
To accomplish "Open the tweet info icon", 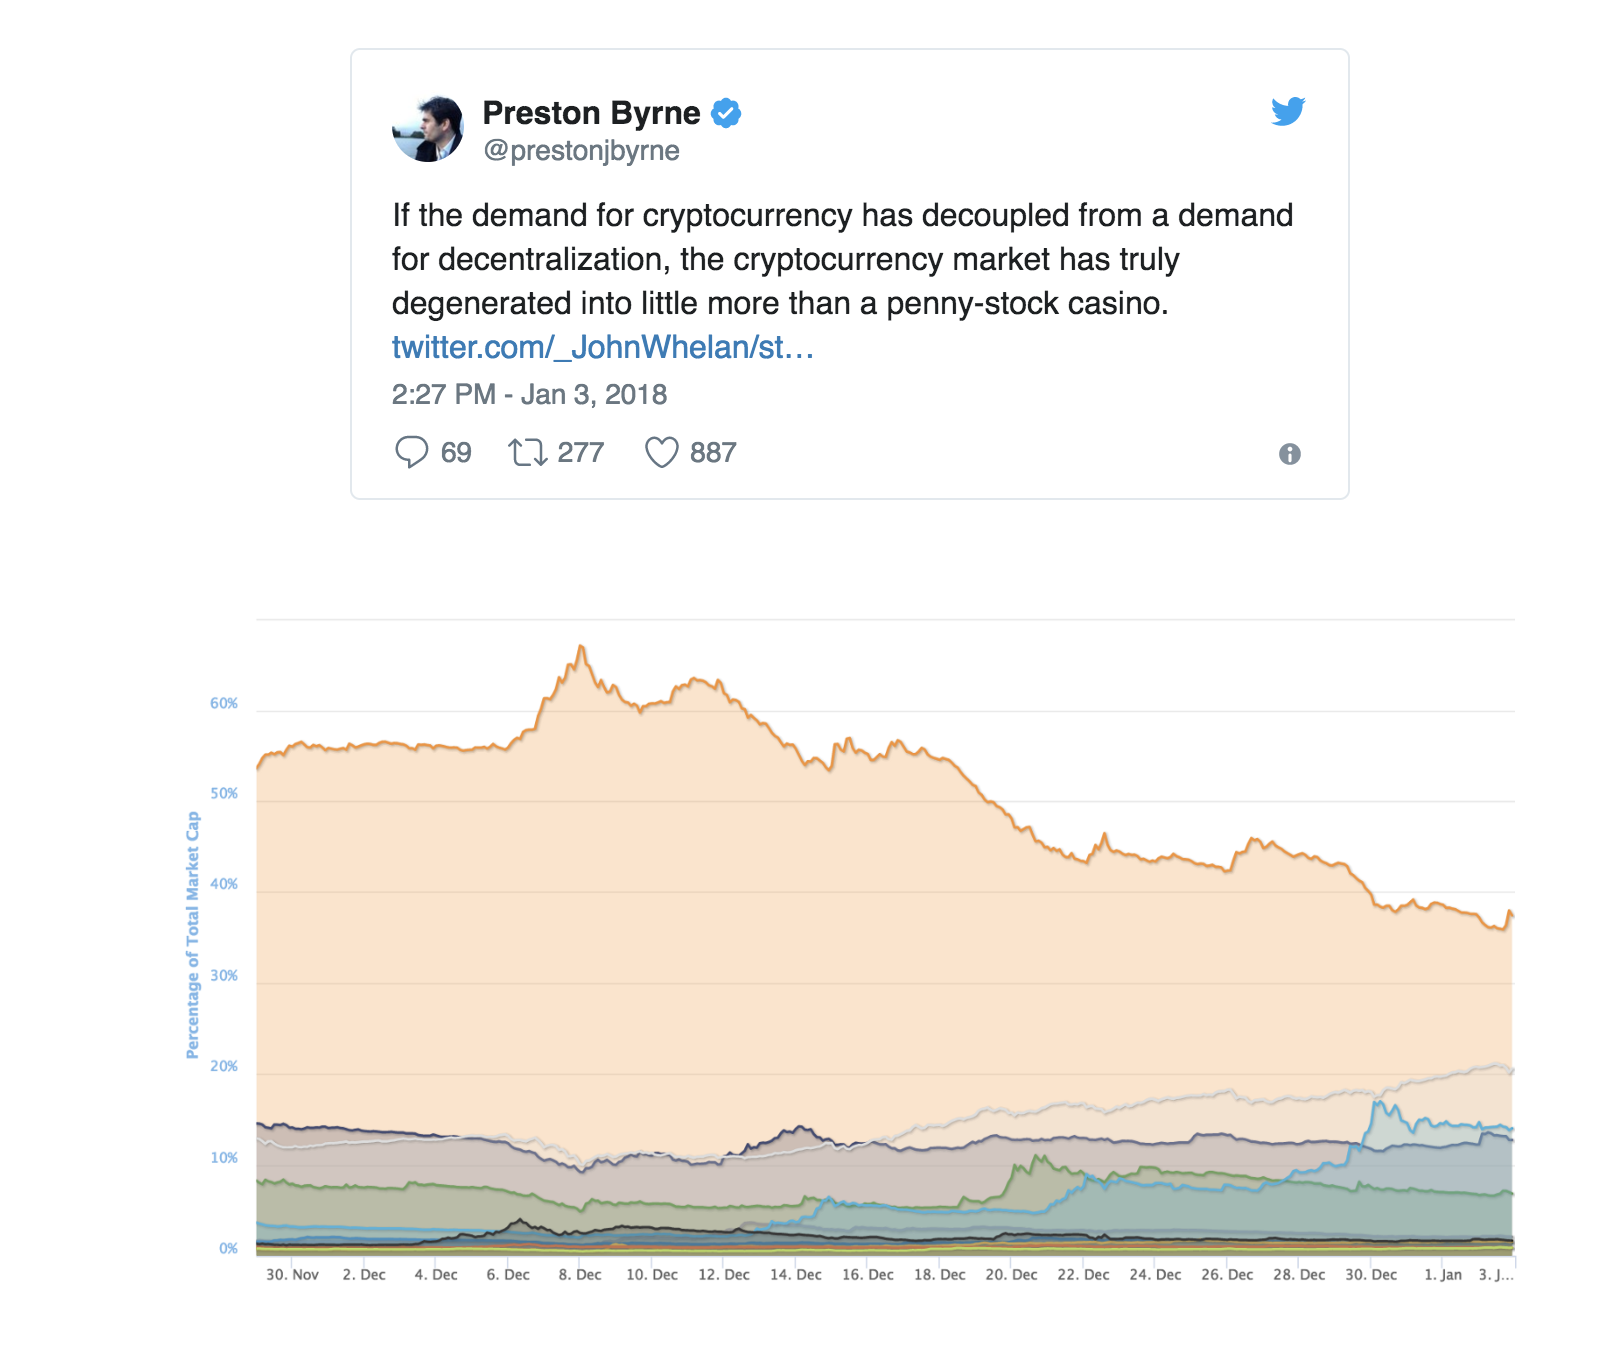I will click(1290, 454).
